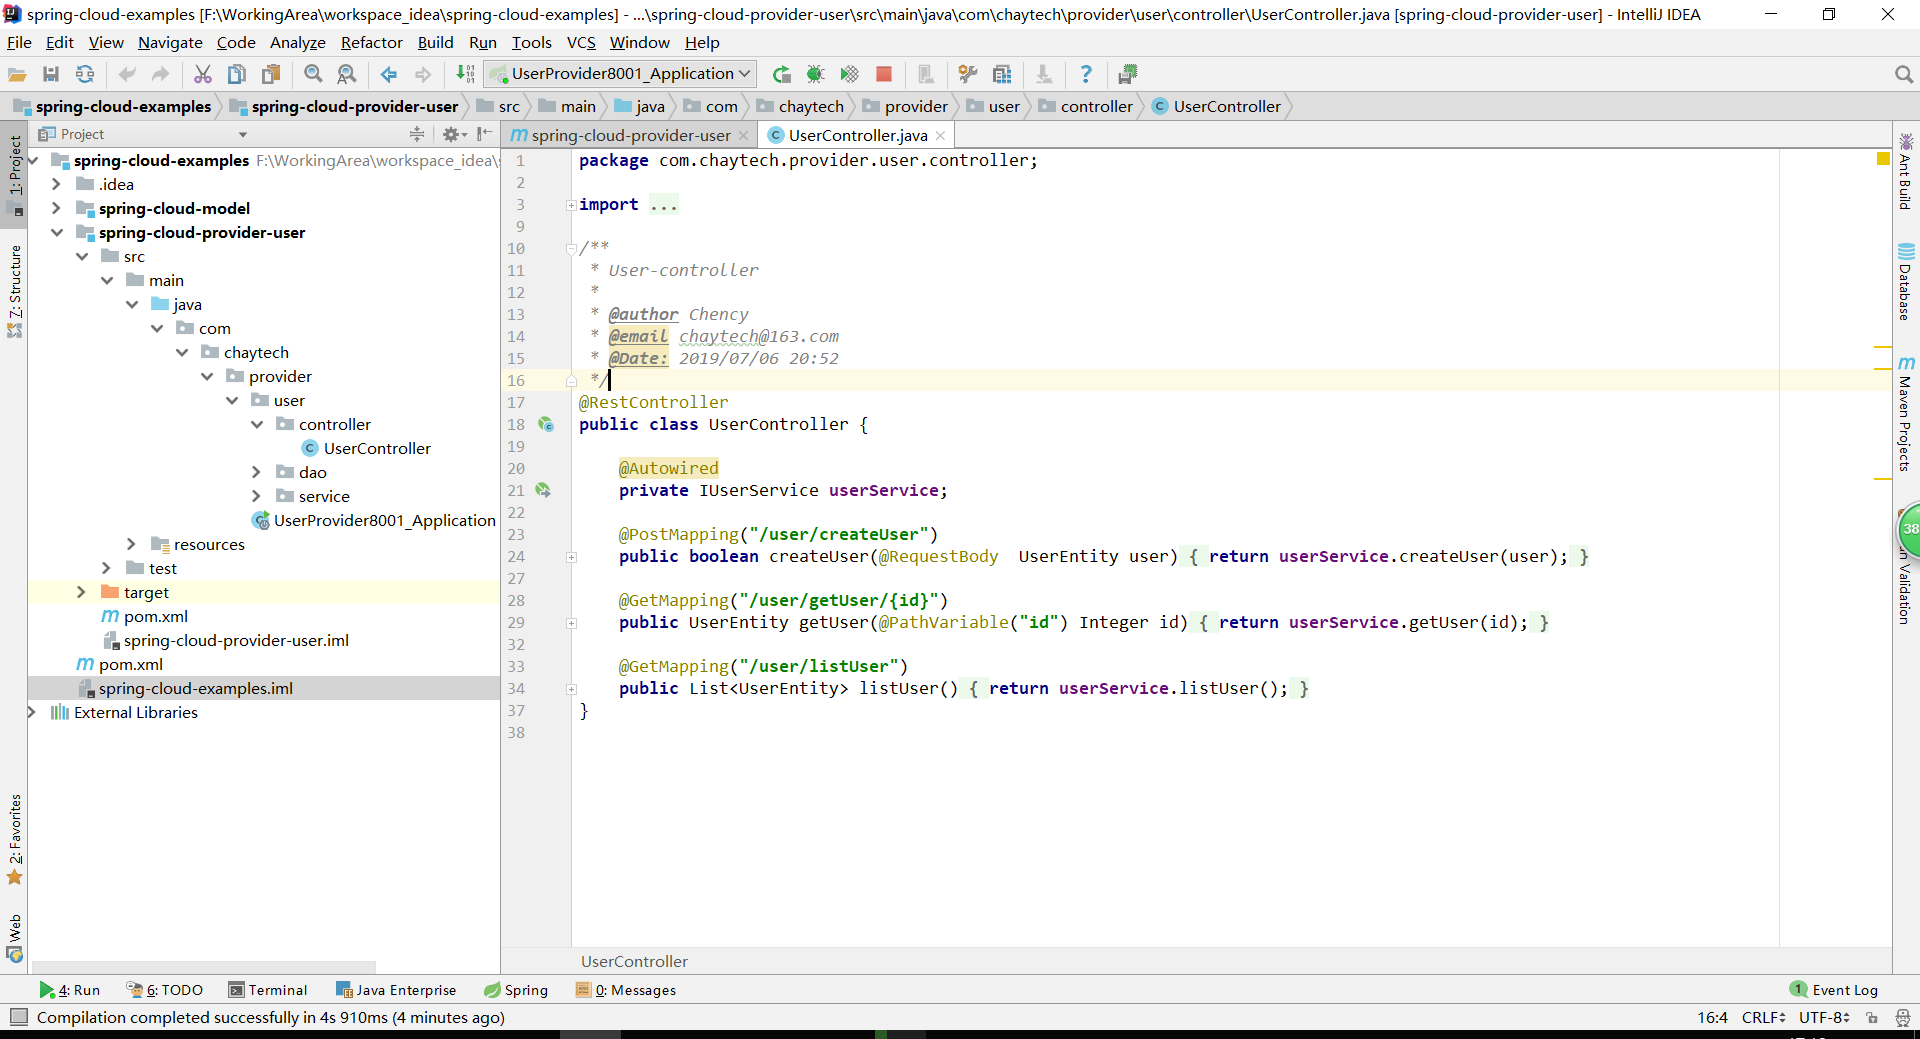1920x1039 pixels.
Task: Open the Analyze menu
Action: (x=298, y=42)
